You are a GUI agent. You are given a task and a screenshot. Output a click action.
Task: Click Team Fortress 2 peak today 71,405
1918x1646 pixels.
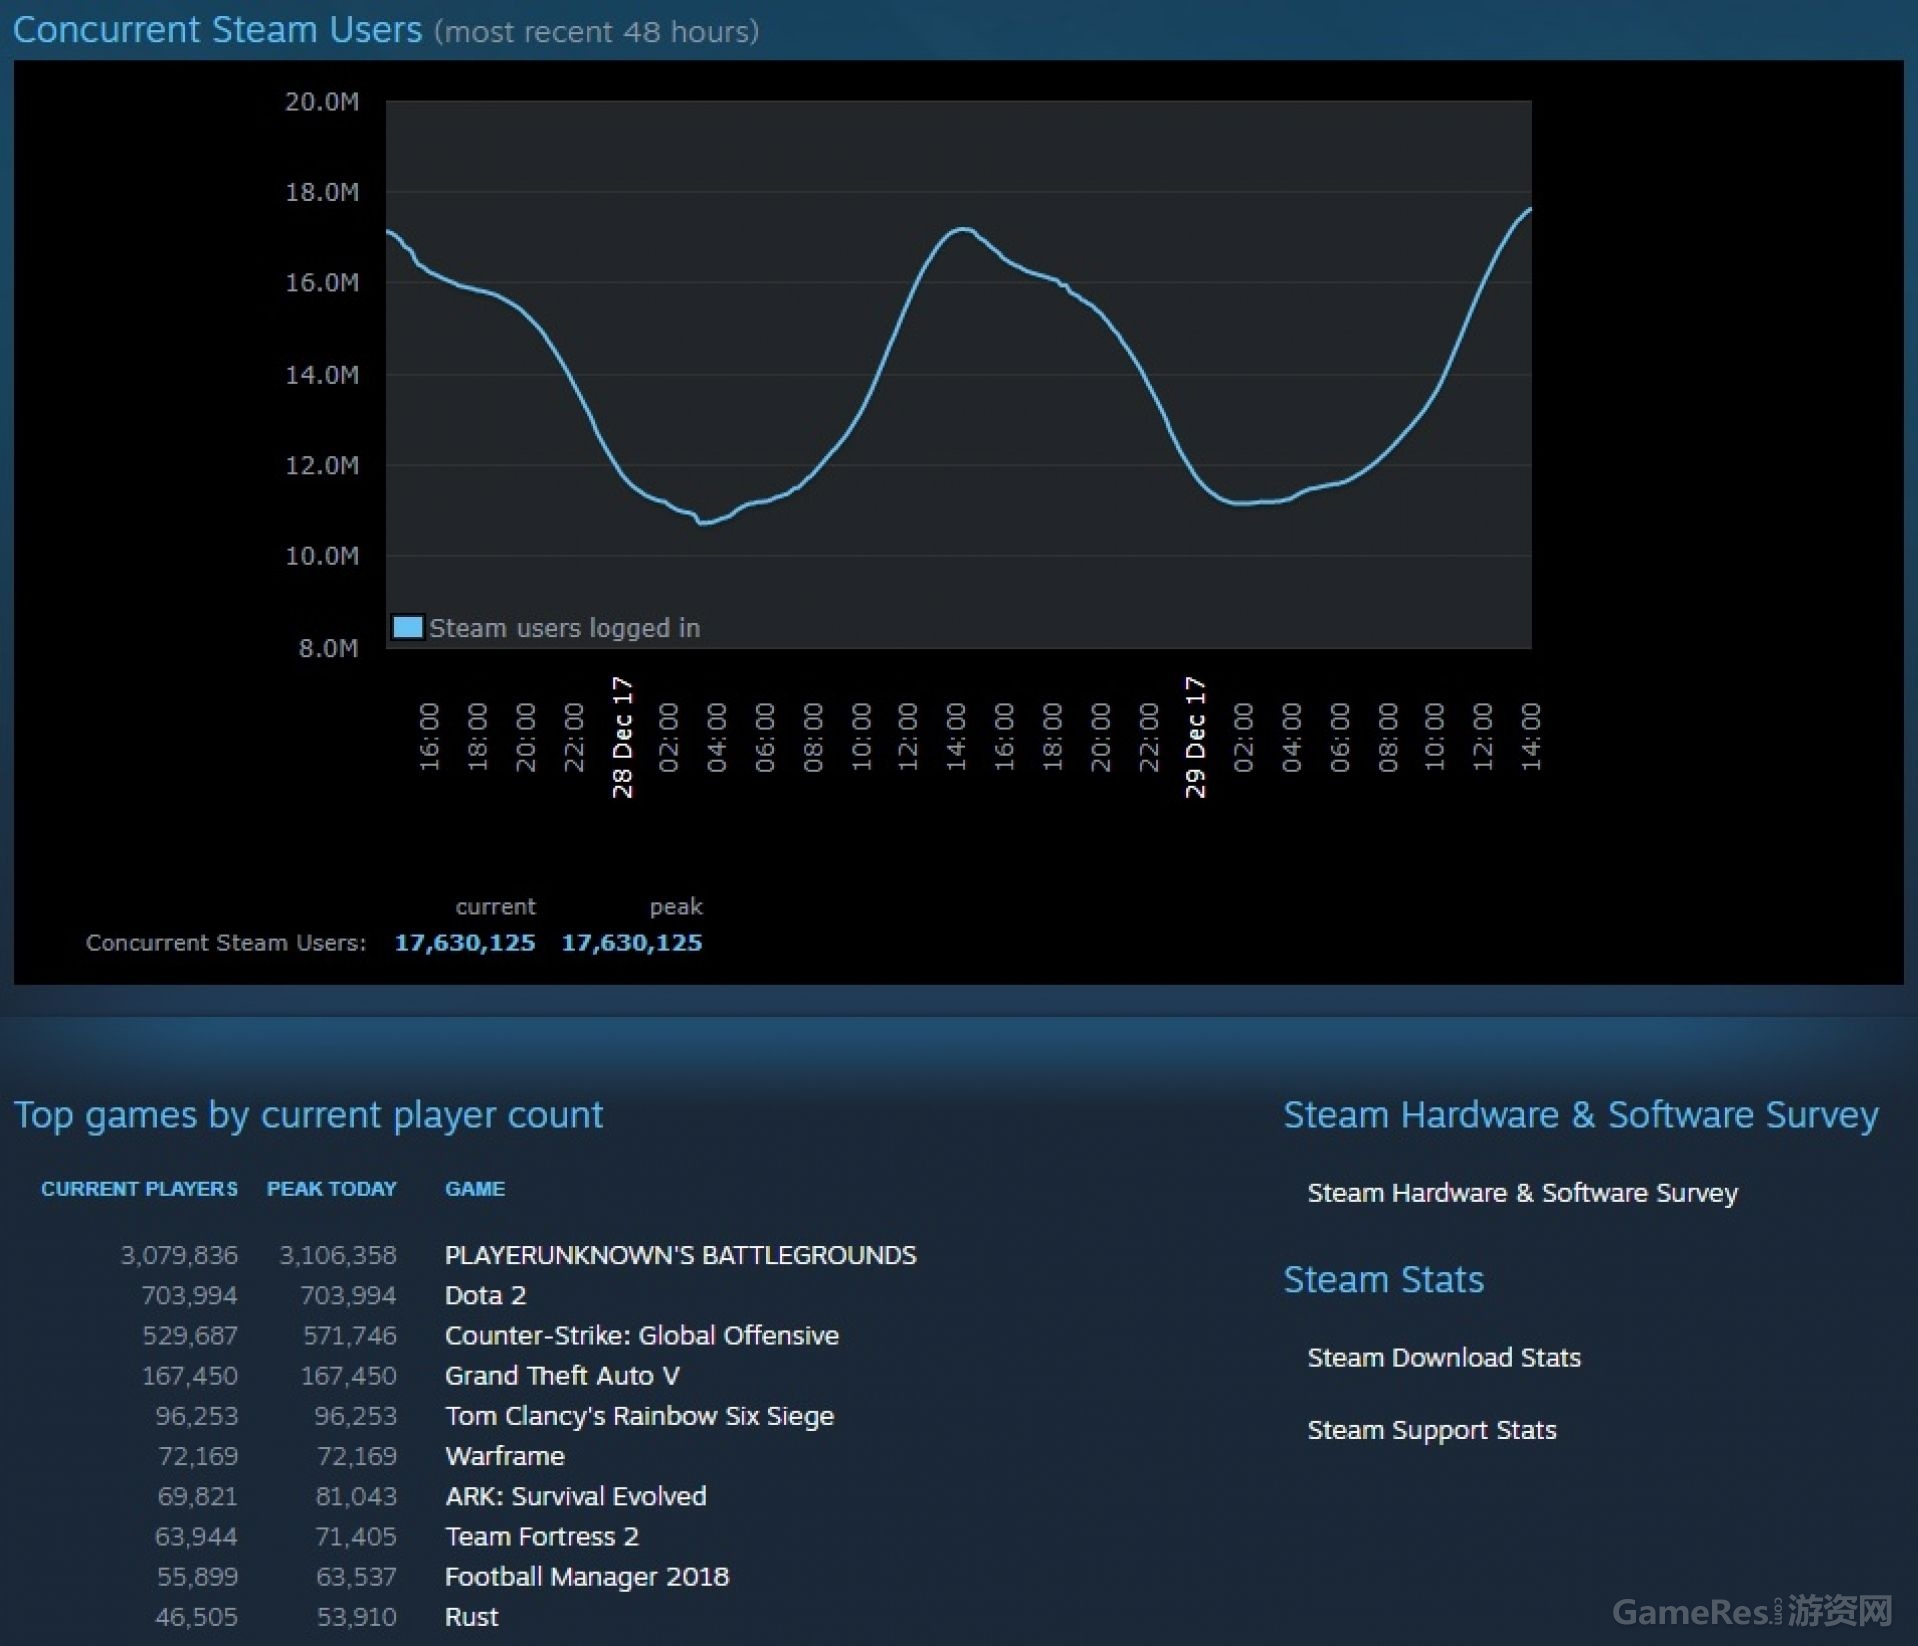(356, 1536)
